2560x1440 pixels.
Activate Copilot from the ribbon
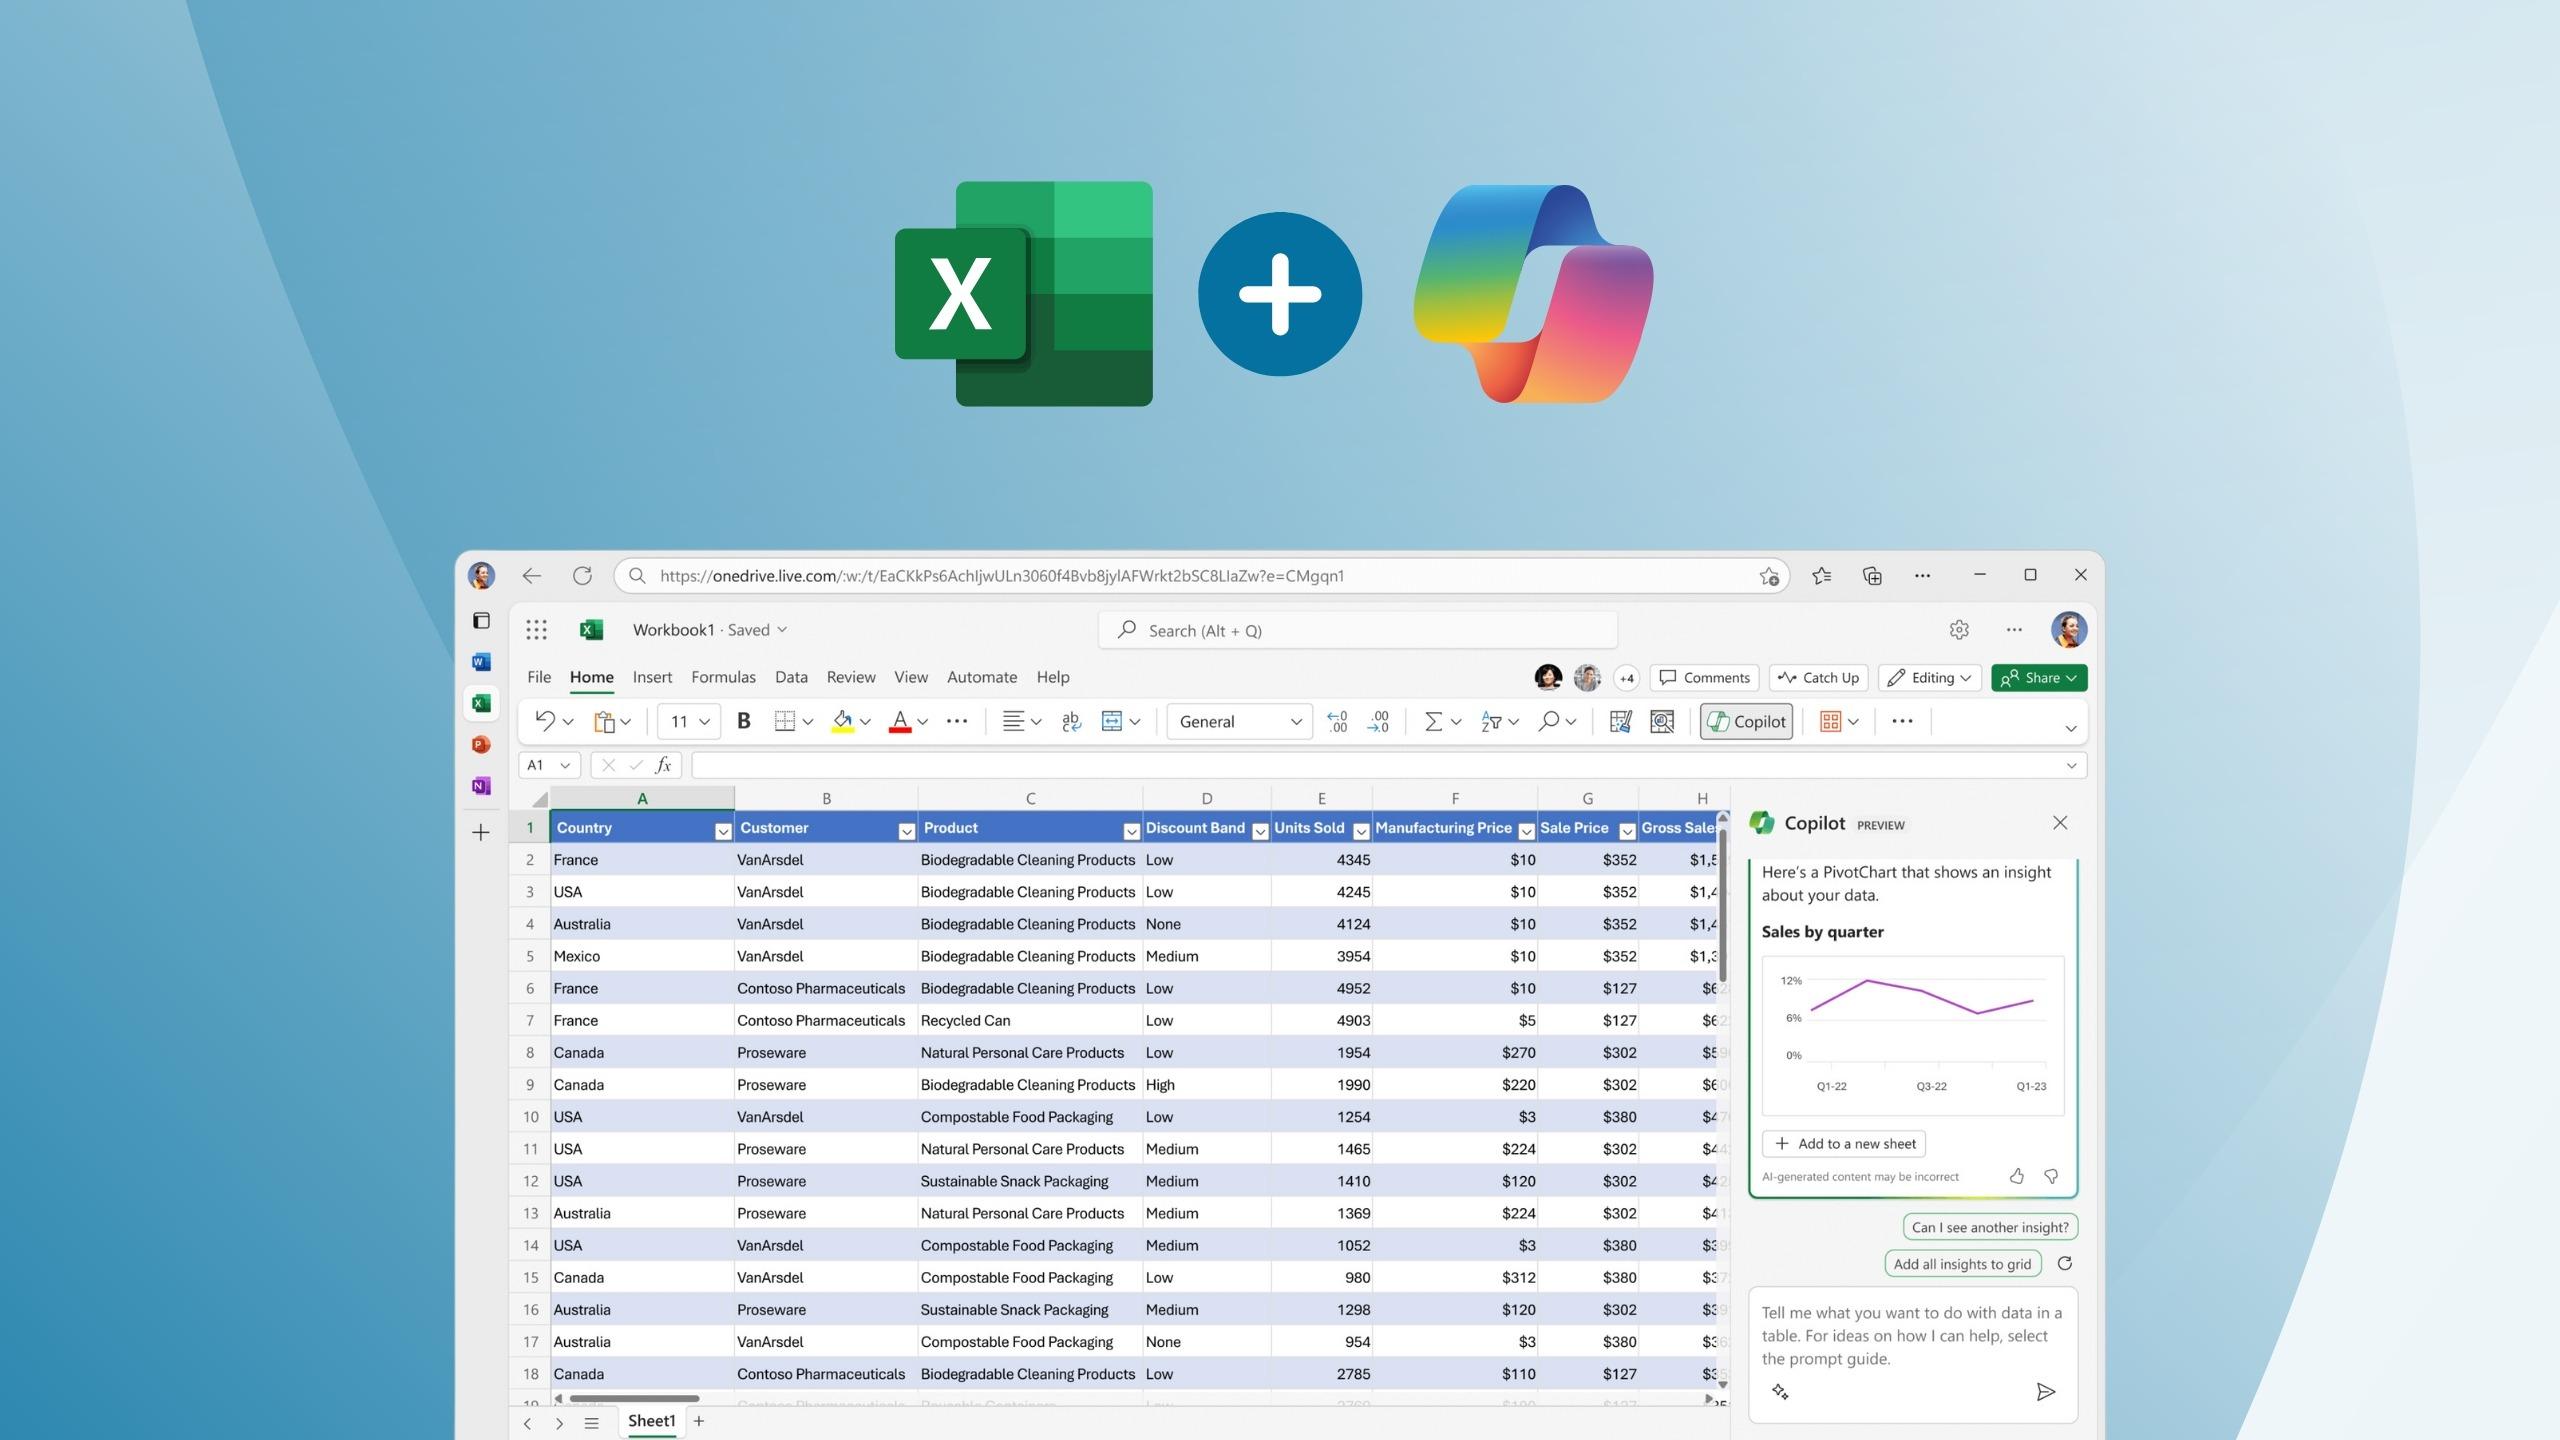(x=1745, y=721)
